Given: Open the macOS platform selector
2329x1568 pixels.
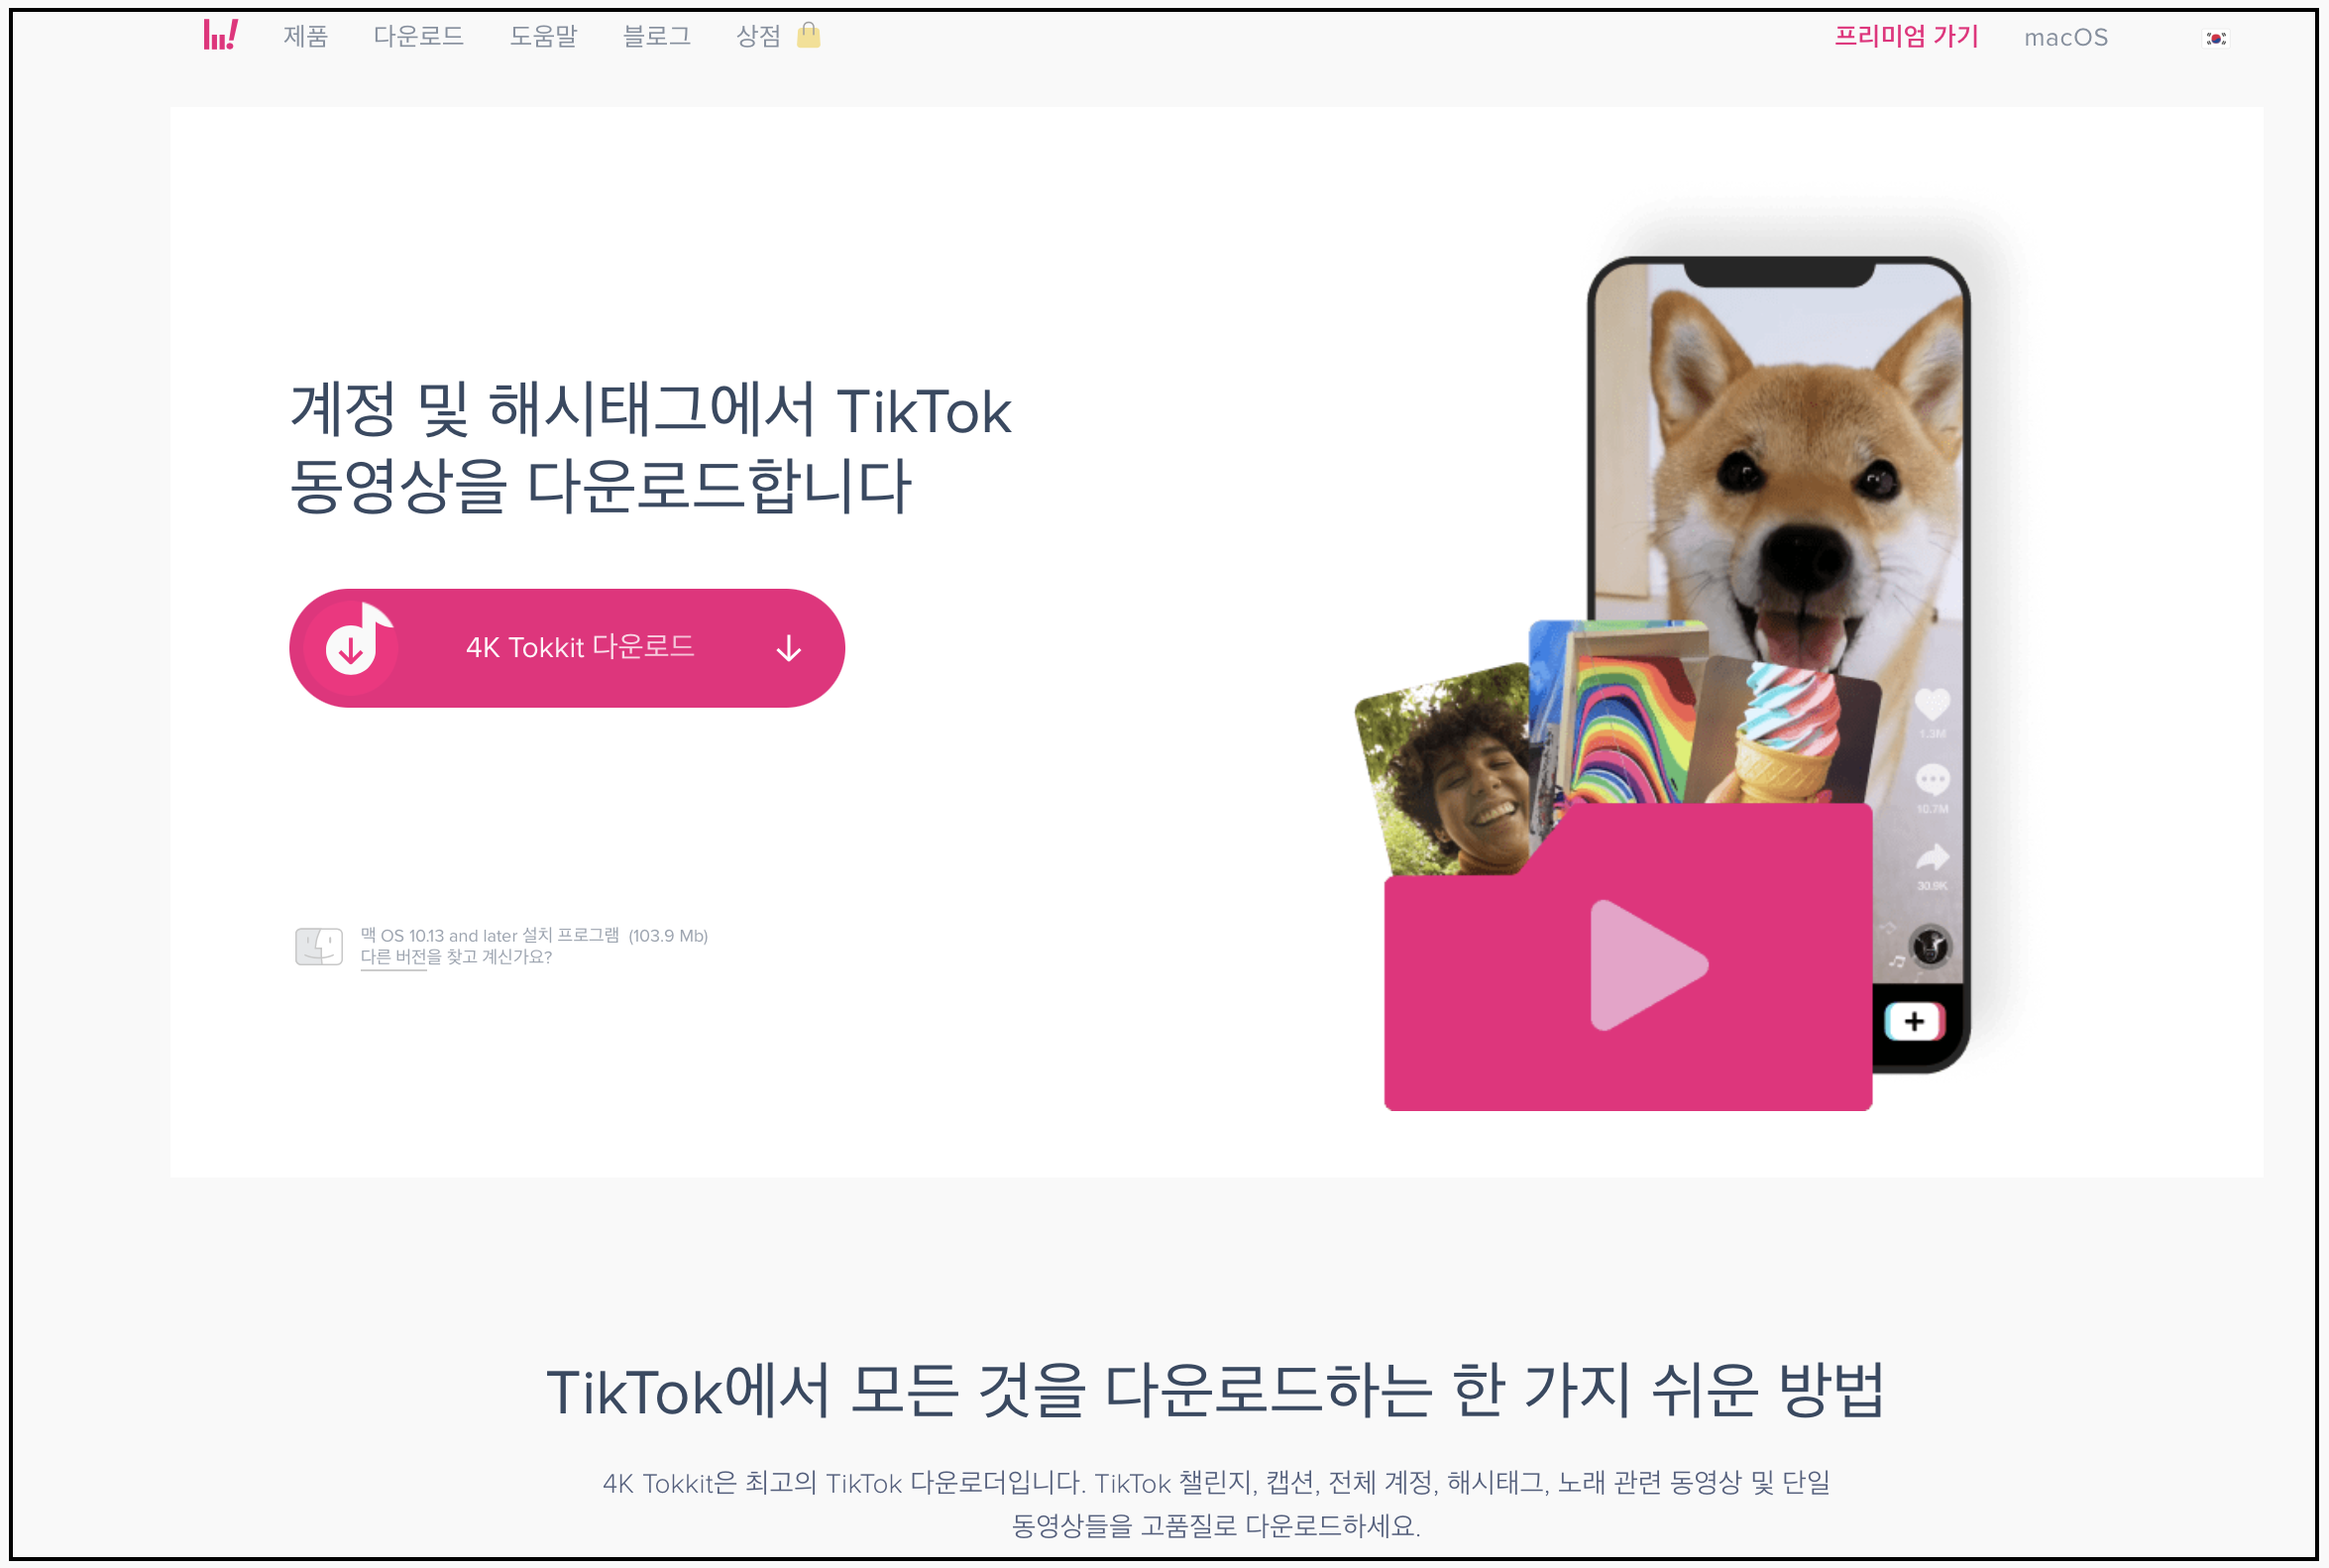Looking at the screenshot, I should tap(2066, 38).
